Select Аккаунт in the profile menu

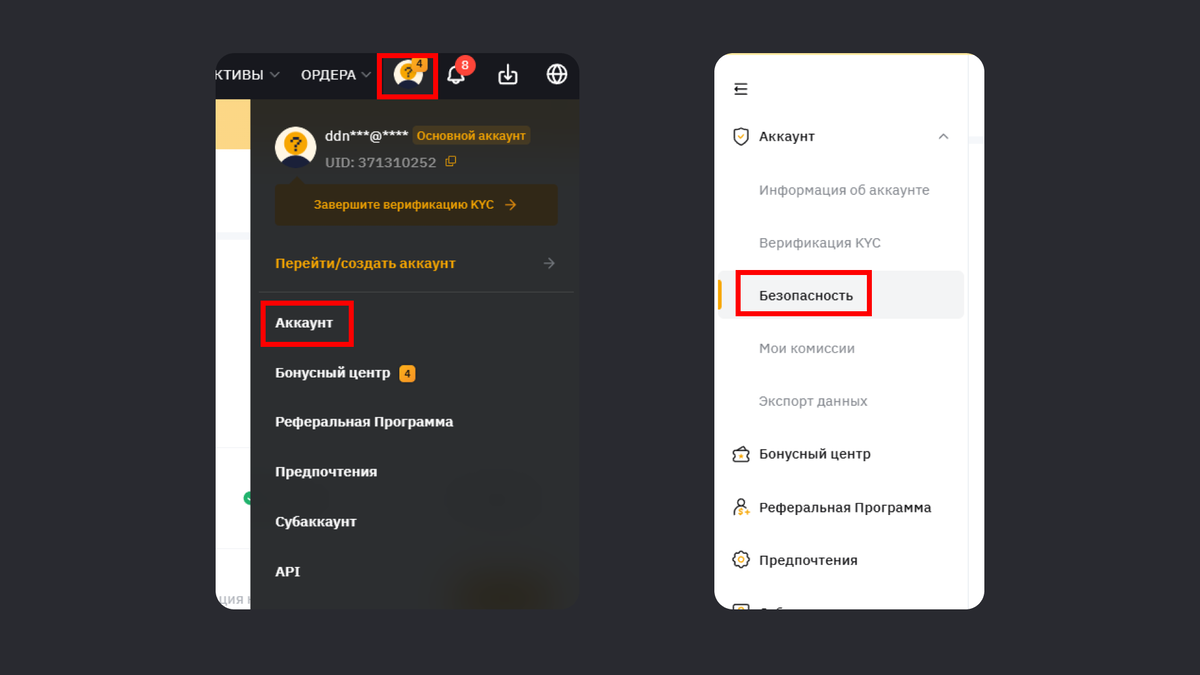pos(304,323)
